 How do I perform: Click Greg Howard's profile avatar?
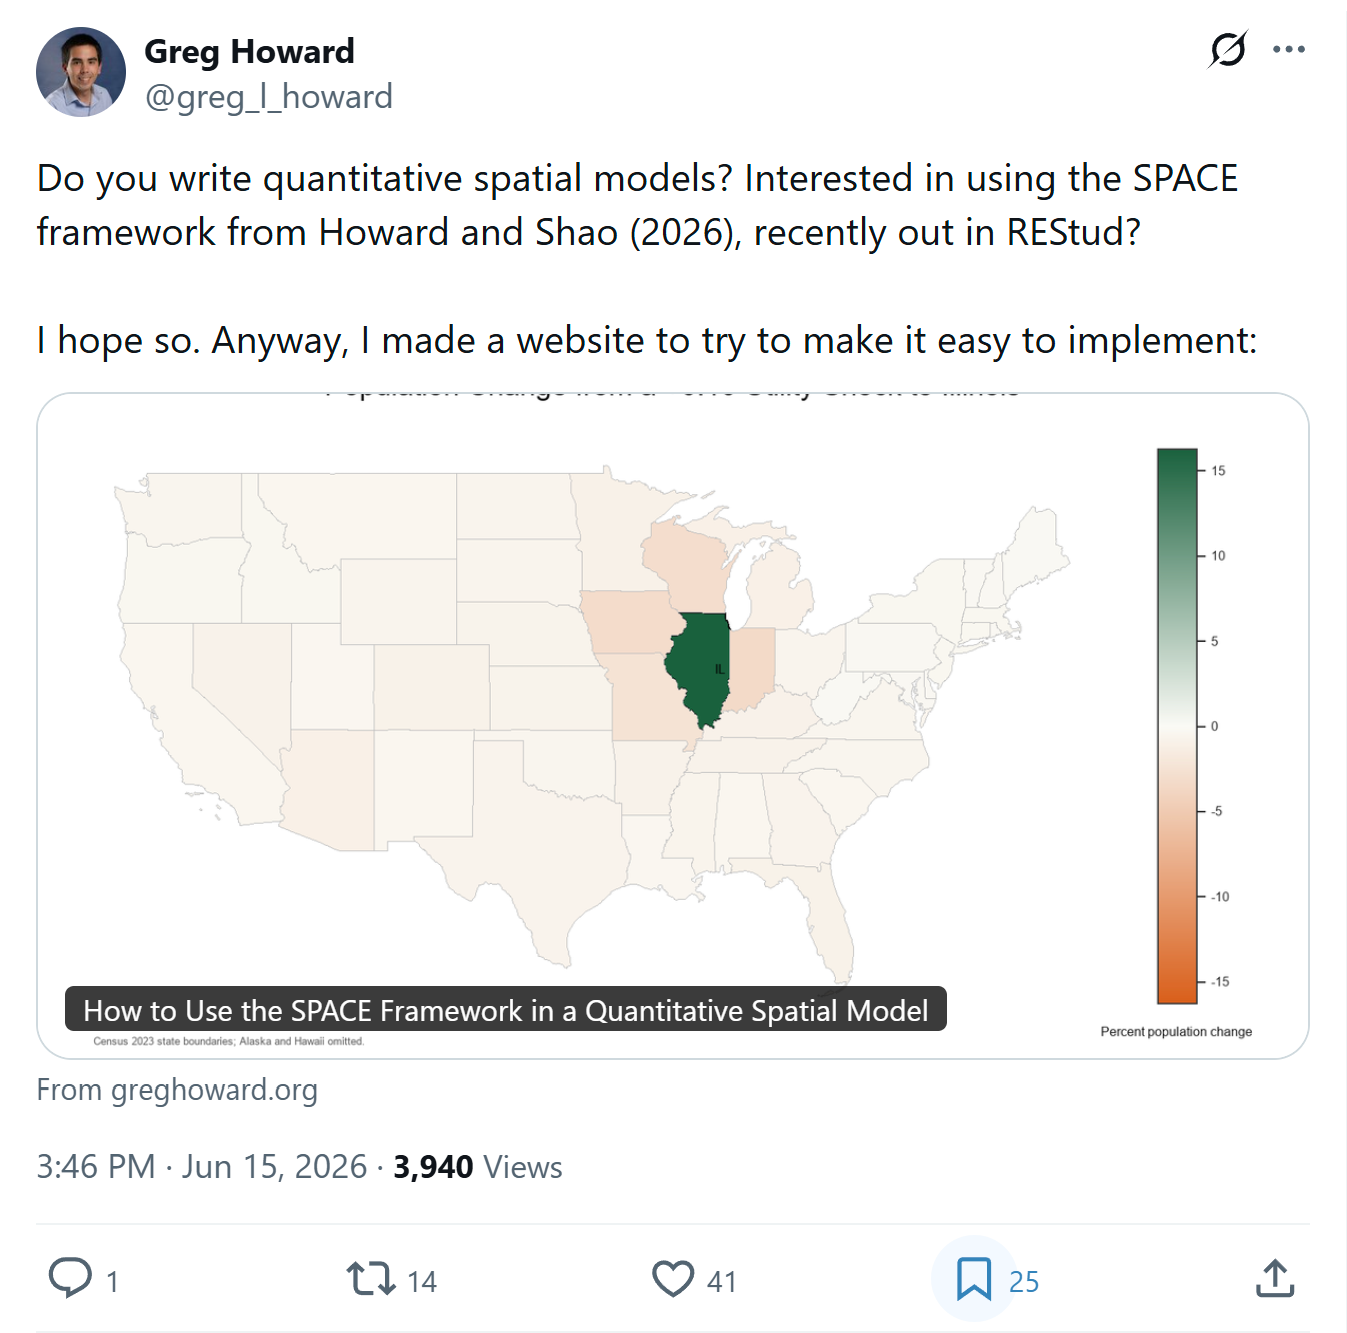(x=81, y=72)
